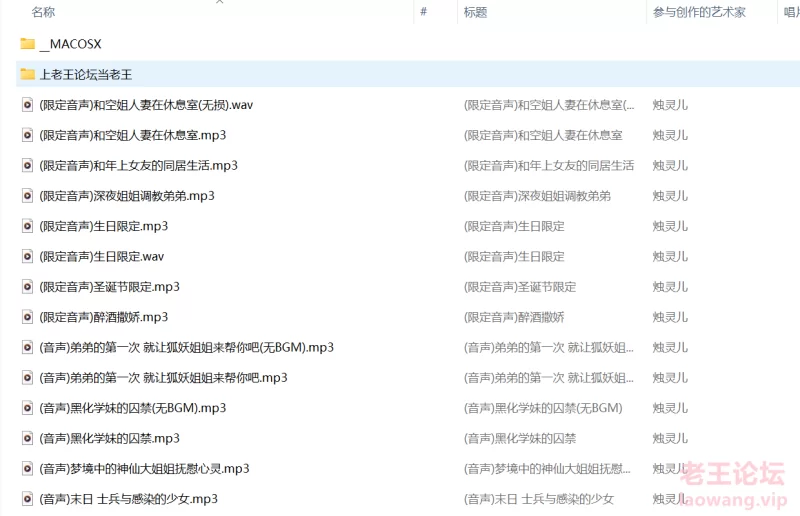This screenshot has height=516, width=800.
Task: Click the _MACOSX folder icon
Action: (x=28, y=44)
